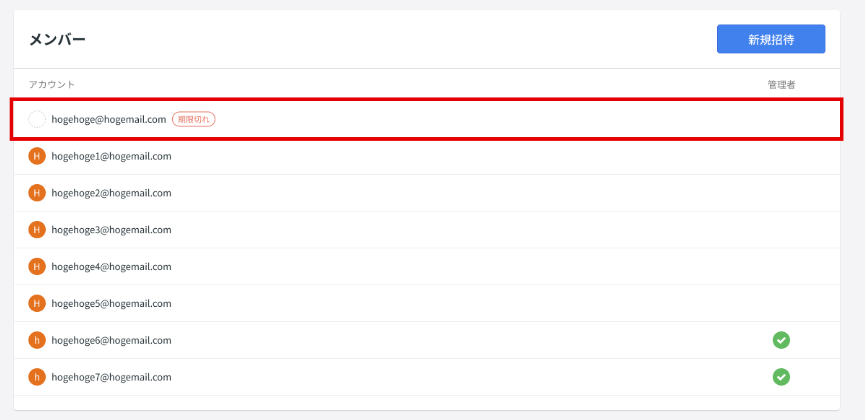Viewport: 865px width, 420px height.
Task: Select the hogehoge7@hogemail.com email
Action: pyautogui.click(x=111, y=378)
